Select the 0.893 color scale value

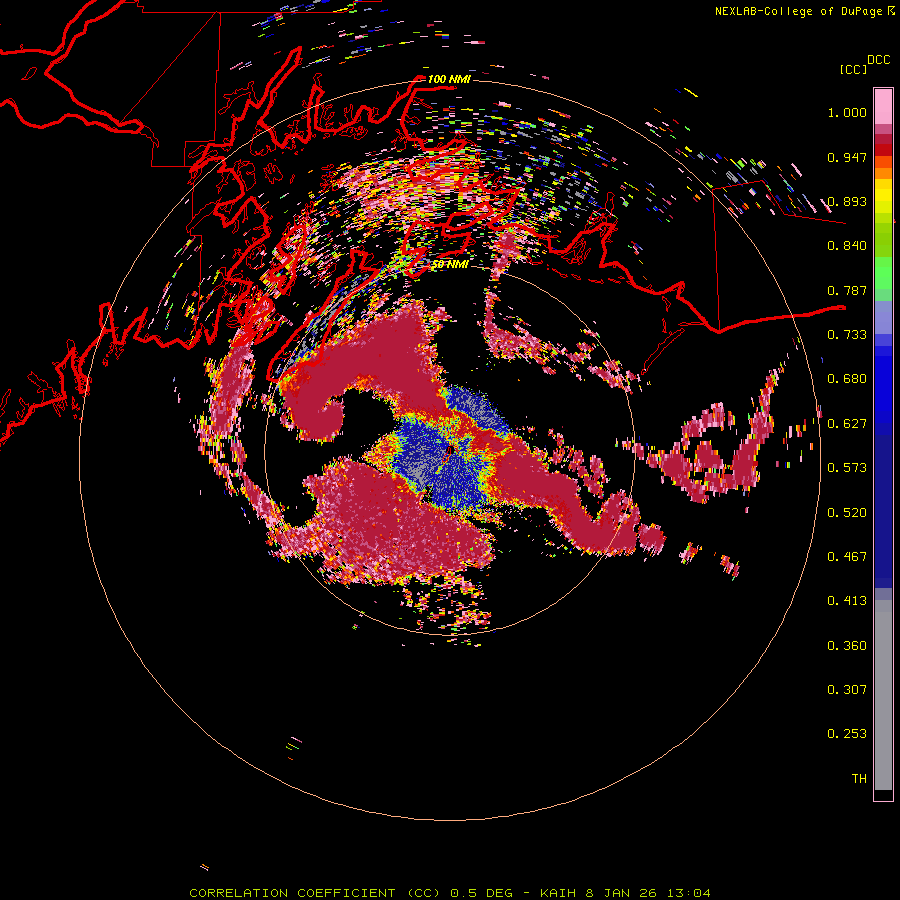tap(847, 201)
